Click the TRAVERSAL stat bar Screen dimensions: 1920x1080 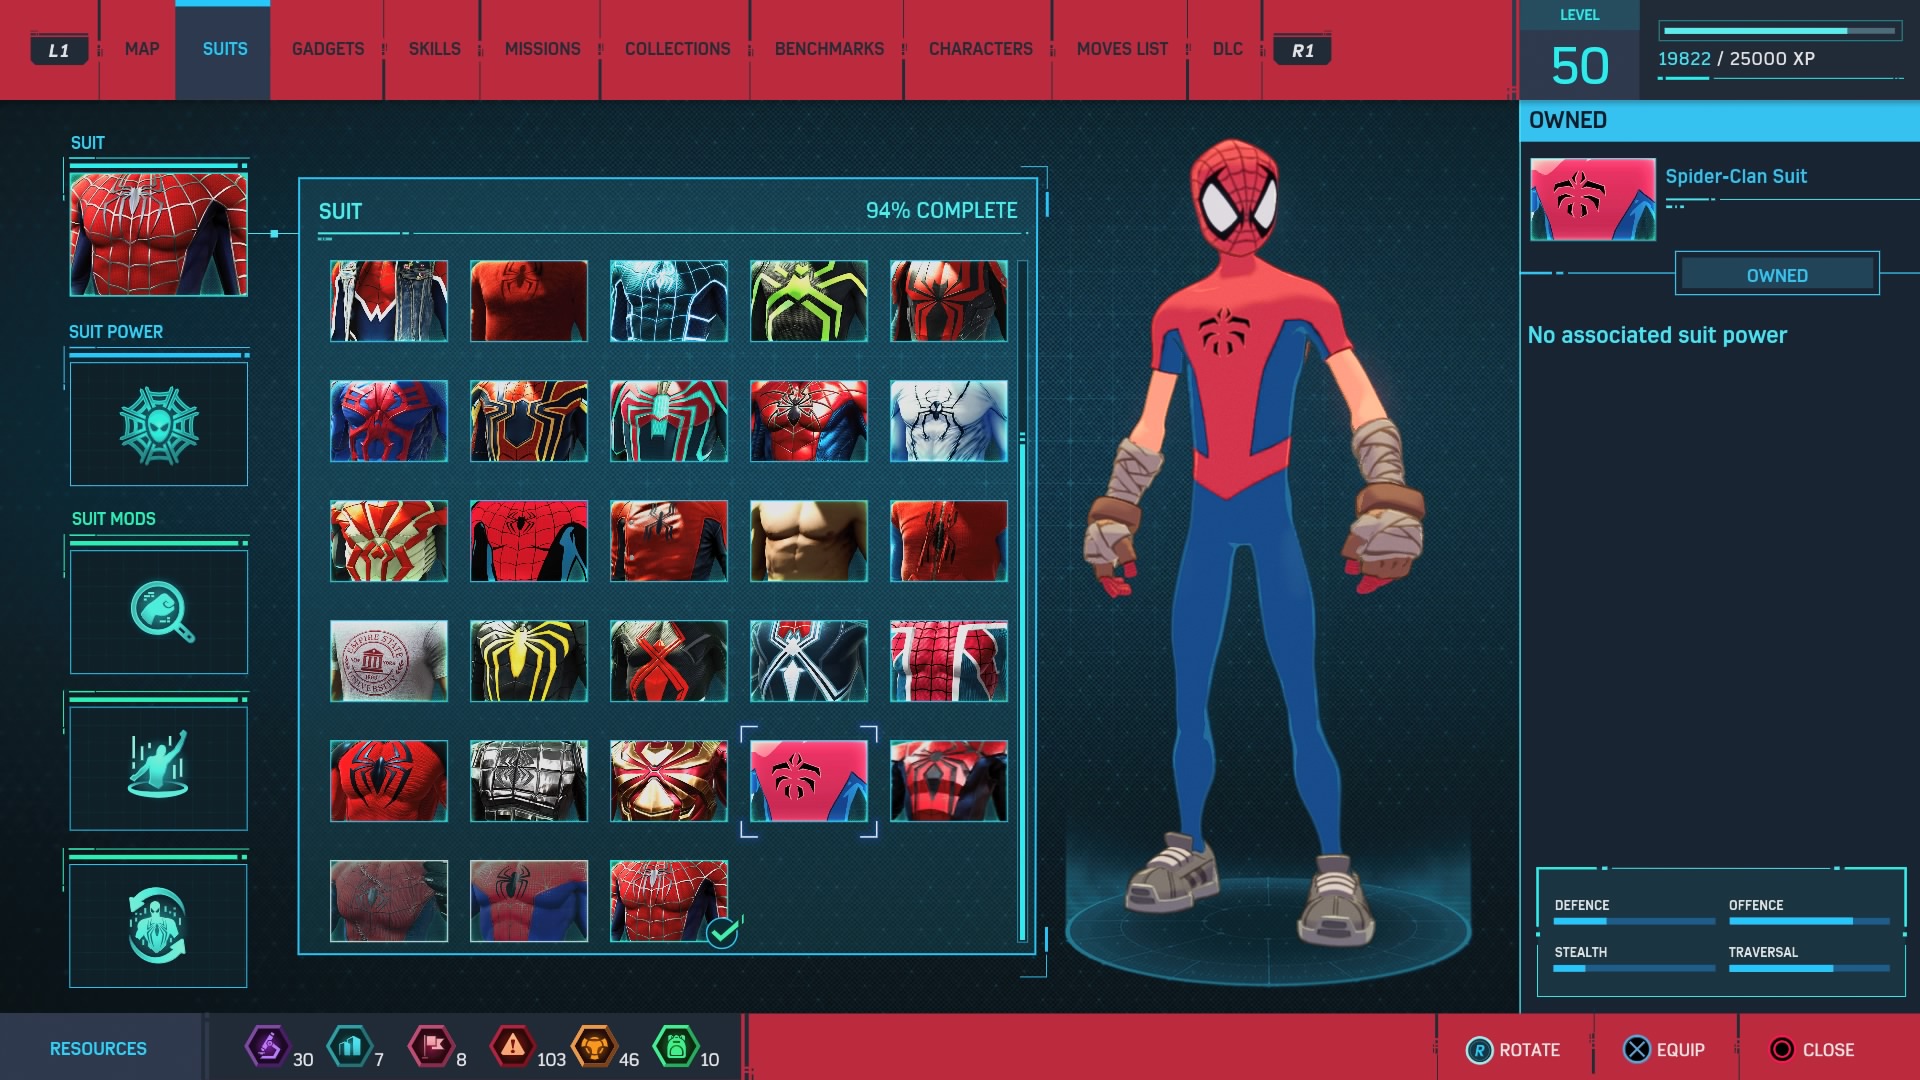click(x=1808, y=968)
